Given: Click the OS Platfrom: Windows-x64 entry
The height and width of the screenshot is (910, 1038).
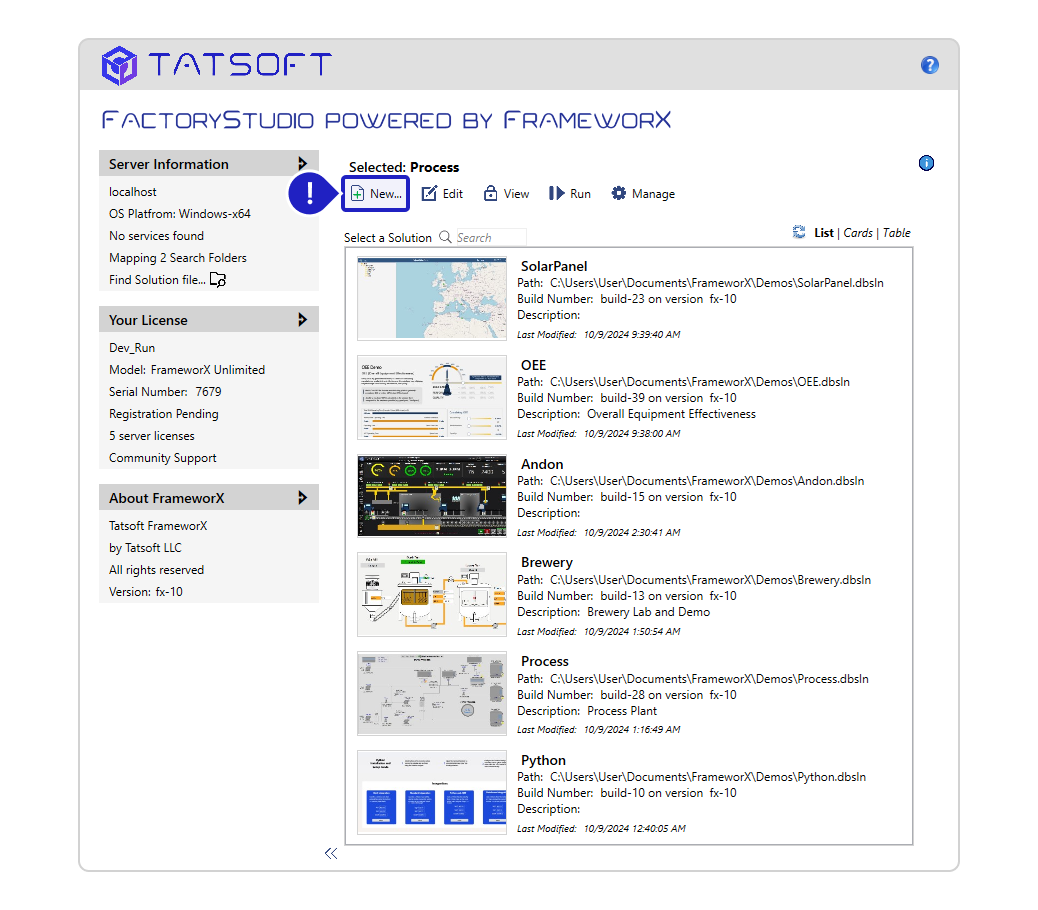Looking at the screenshot, I should tap(180, 214).
